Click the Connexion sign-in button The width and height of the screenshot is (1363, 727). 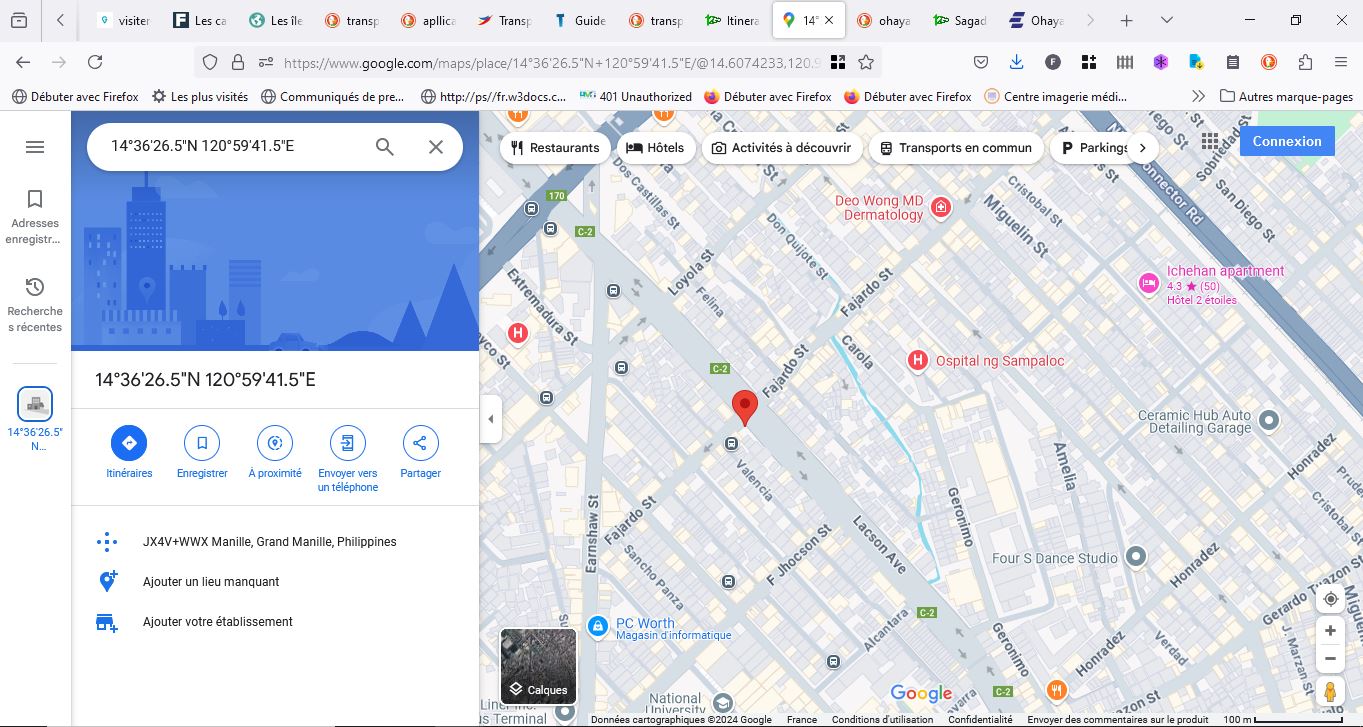click(x=1287, y=141)
